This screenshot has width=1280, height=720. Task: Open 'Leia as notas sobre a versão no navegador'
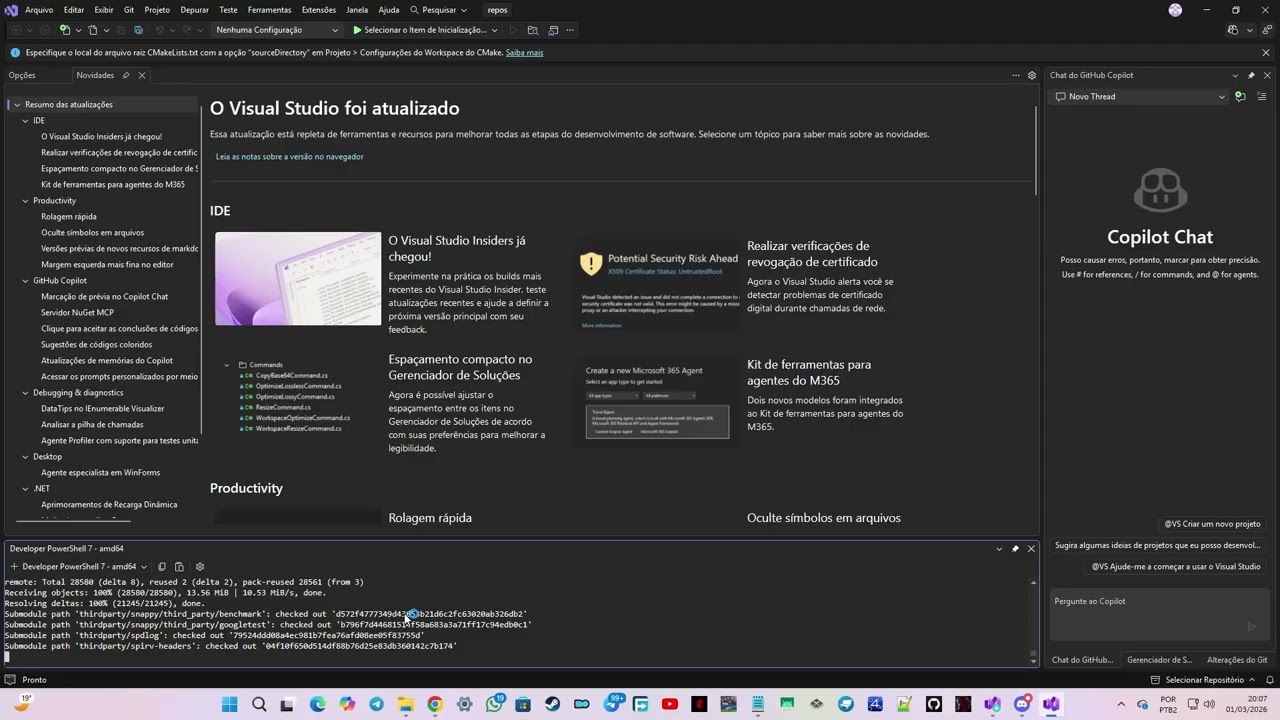click(x=290, y=156)
